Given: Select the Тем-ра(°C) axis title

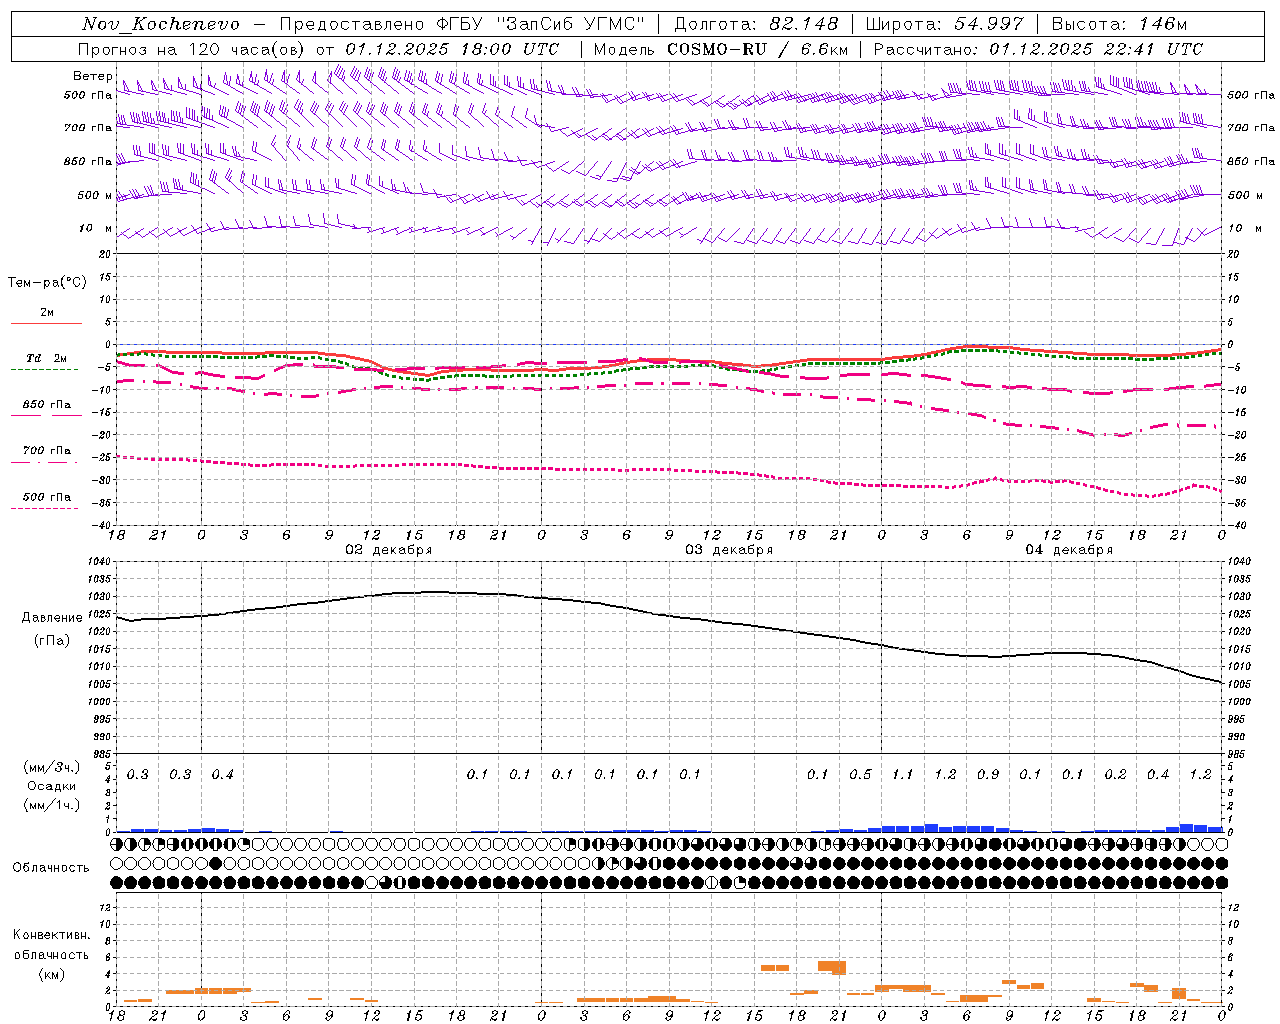Looking at the screenshot, I should [47, 283].
